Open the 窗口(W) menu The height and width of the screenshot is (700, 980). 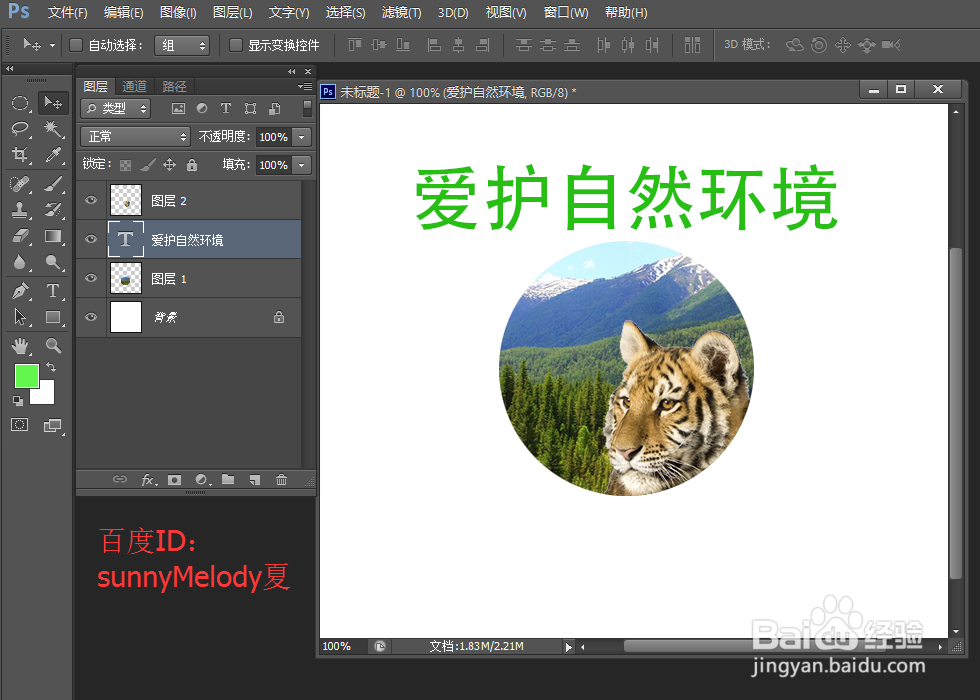click(566, 12)
